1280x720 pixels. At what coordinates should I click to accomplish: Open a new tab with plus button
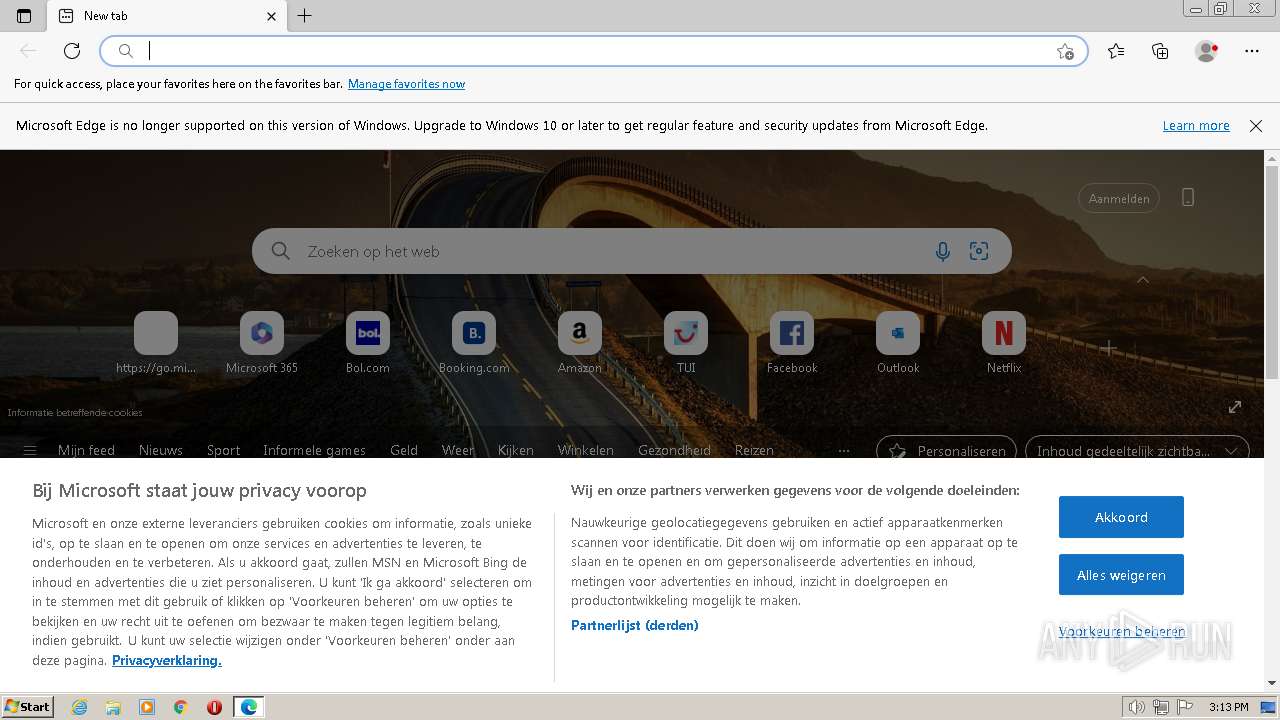305,16
